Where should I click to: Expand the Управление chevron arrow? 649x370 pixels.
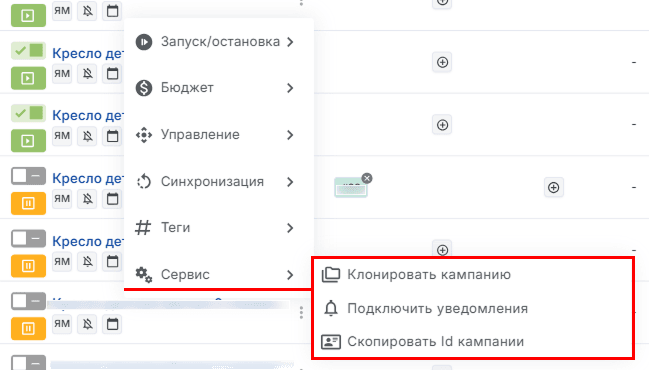[290, 135]
